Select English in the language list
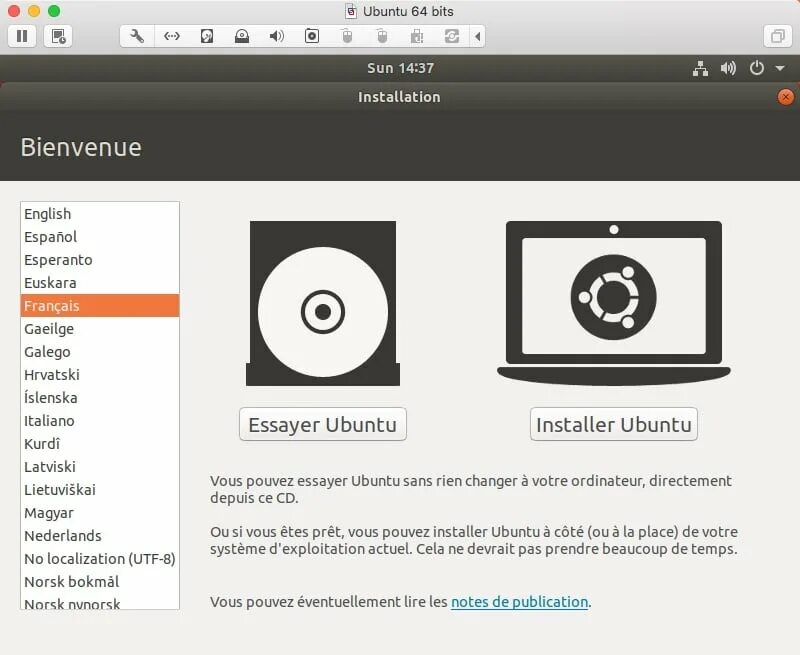This screenshot has width=800, height=655. (100, 214)
